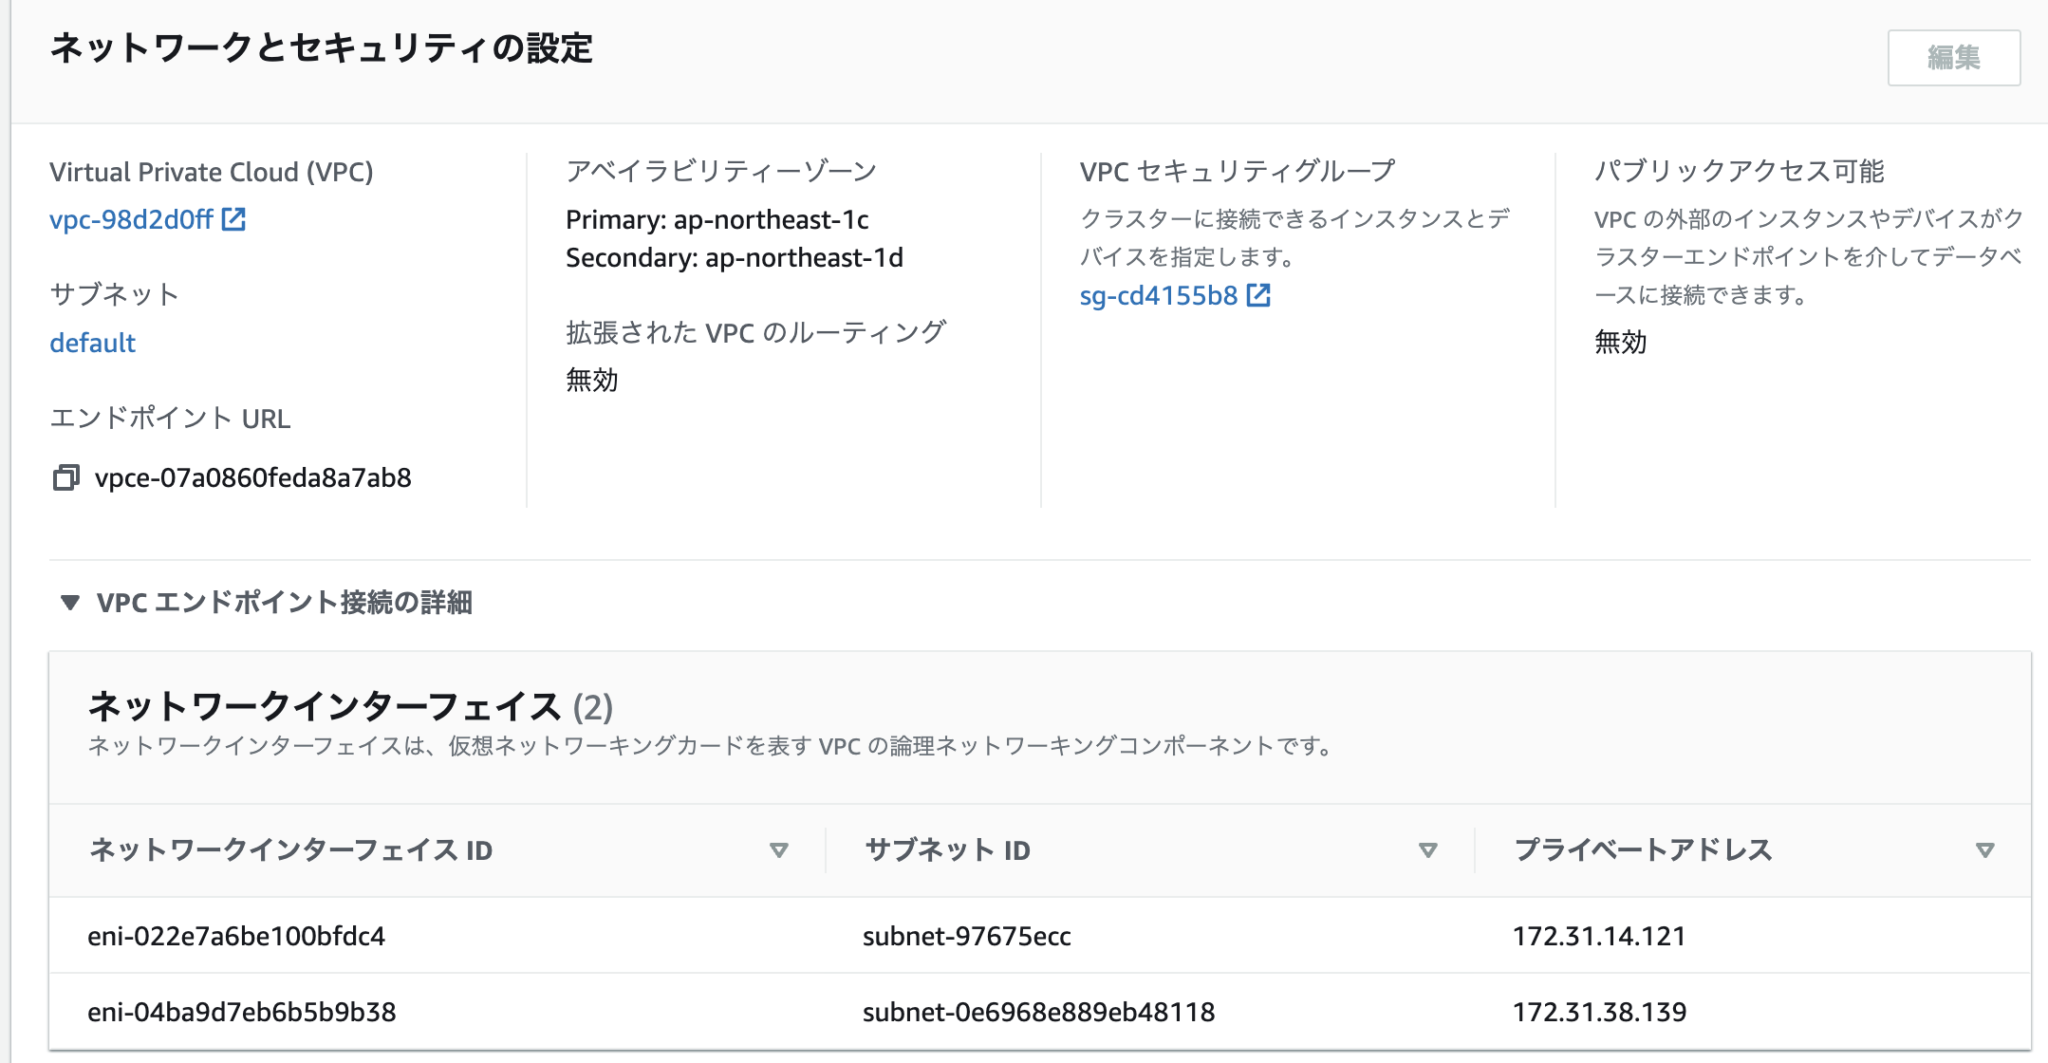
Task: Click 無効 under パブリックアクセス可能
Action: pos(1620,344)
